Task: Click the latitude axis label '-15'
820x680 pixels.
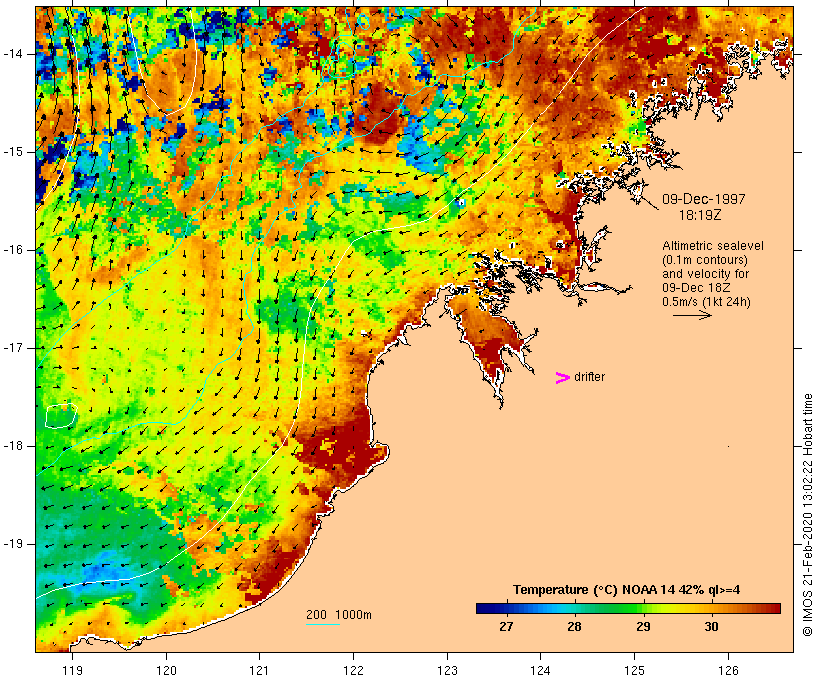Action: (x=13, y=152)
